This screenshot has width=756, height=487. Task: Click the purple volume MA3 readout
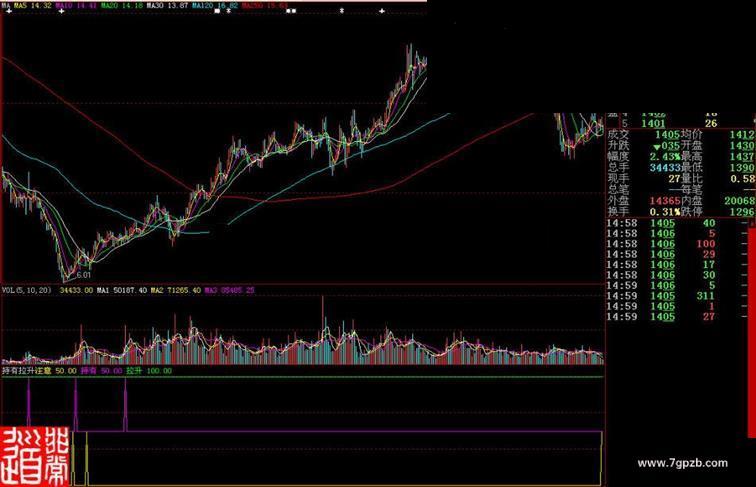[x=230, y=291]
